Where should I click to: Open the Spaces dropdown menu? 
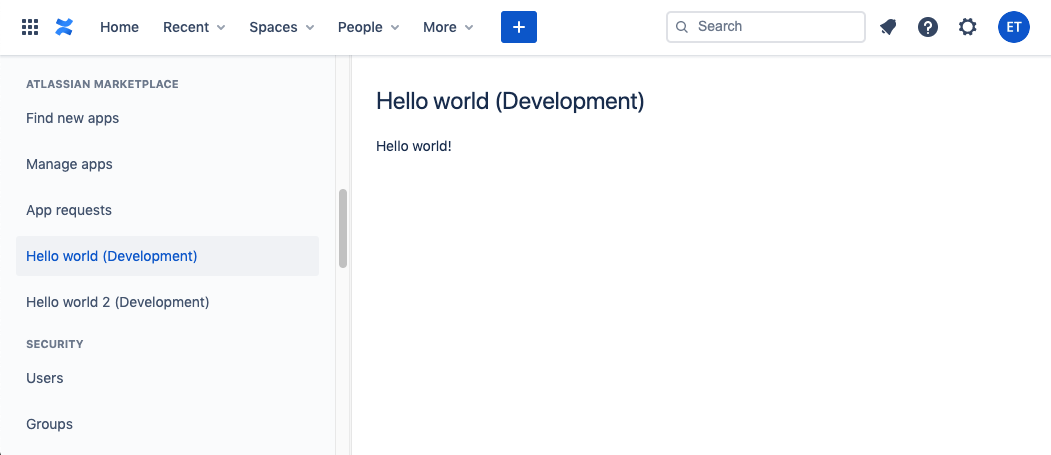click(x=282, y=27)
